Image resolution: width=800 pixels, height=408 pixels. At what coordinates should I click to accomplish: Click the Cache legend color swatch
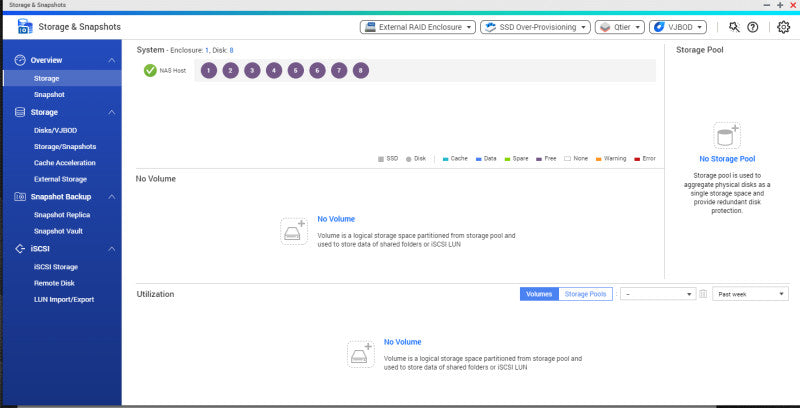[445, 159]
